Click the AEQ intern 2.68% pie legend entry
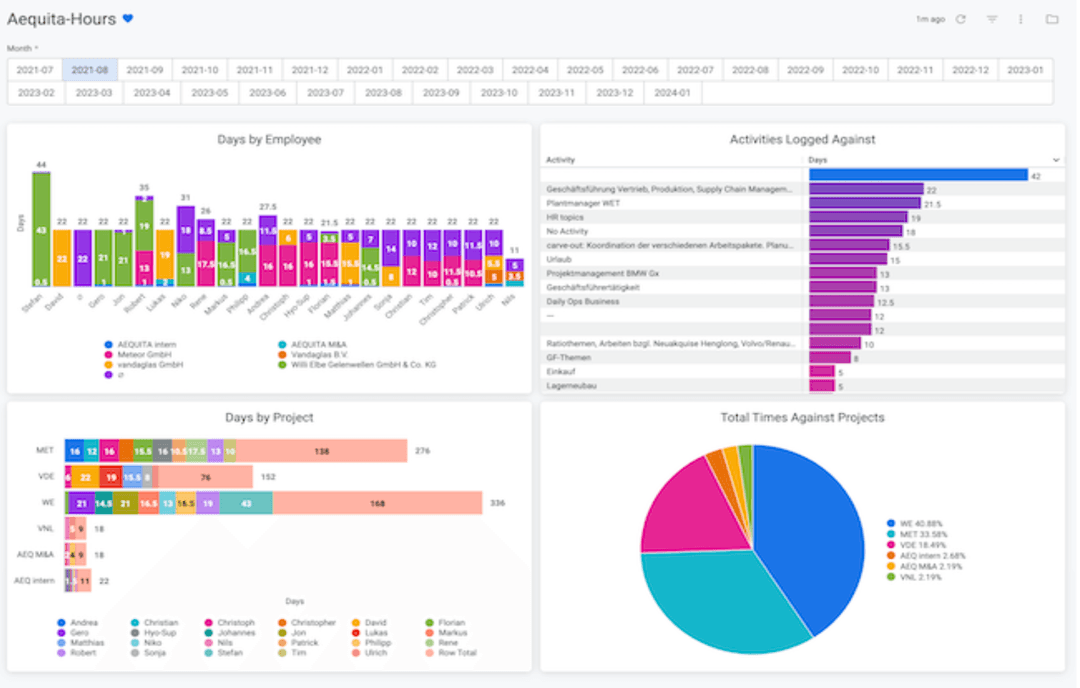The width and height of the screenshot is (1080, 688). [926, 556]
